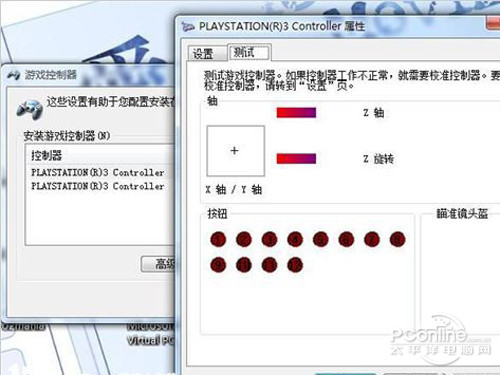Click button indicator 3 in the 按钮 group
Screen dimensions: 500x375
270,239
